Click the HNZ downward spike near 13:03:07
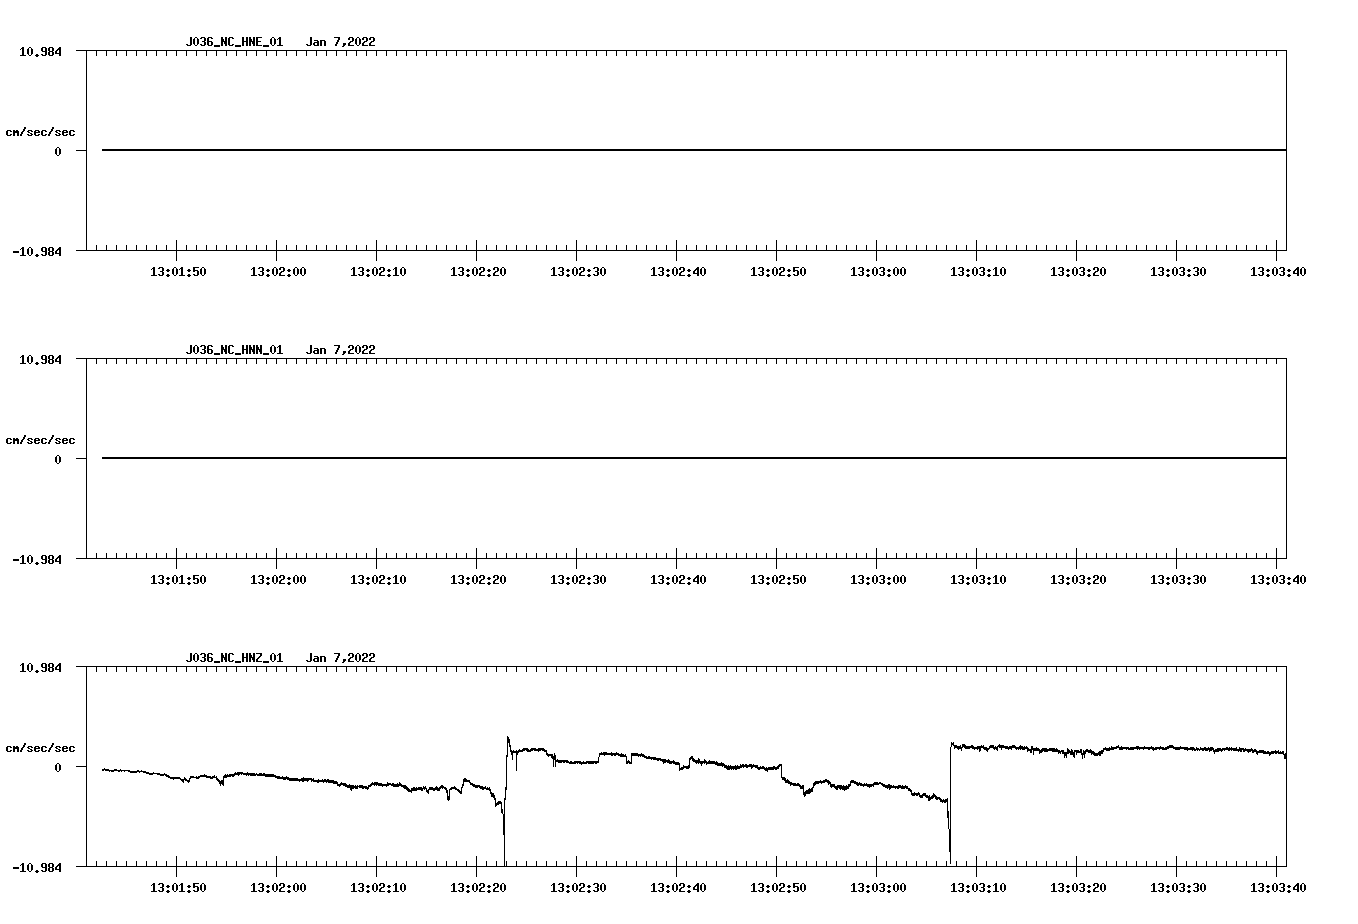The width and height of the screenshot is (1358, 924). point(949,830)
